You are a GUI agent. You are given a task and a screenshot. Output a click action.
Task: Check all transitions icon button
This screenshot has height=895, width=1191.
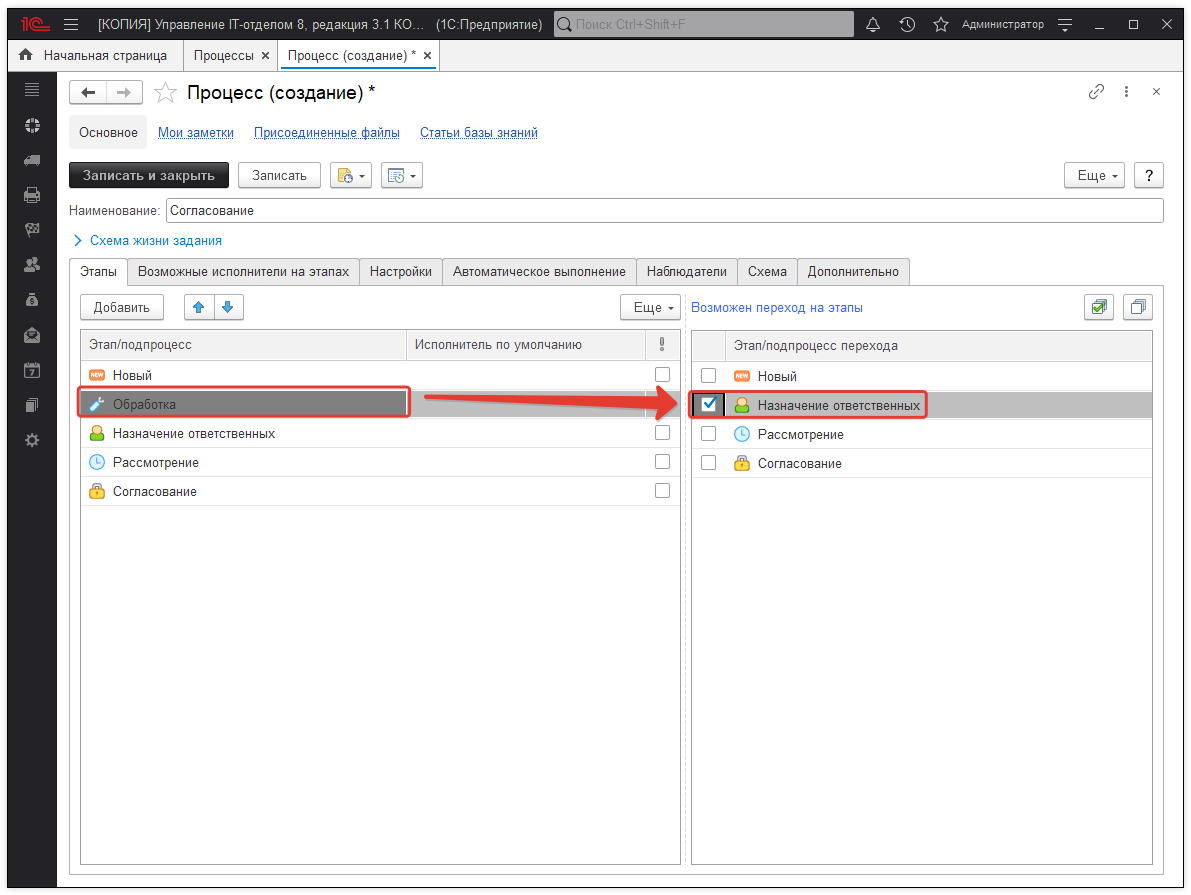coord(1099,307)
